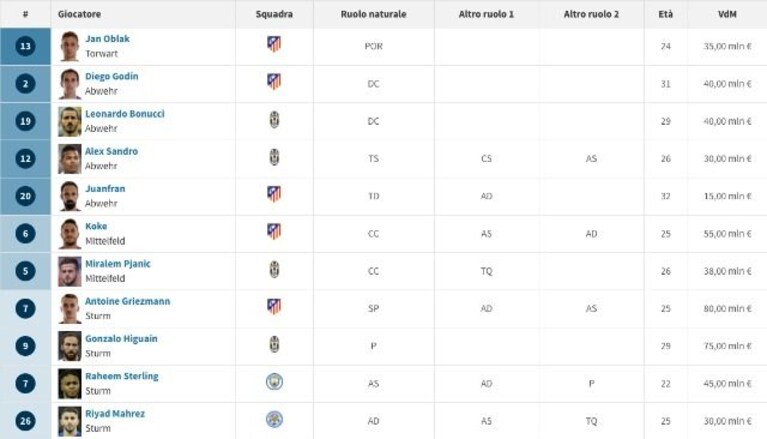Click shirt number 26 badge for Mahrez
This screenshot has height=439, width=767.
25,421
